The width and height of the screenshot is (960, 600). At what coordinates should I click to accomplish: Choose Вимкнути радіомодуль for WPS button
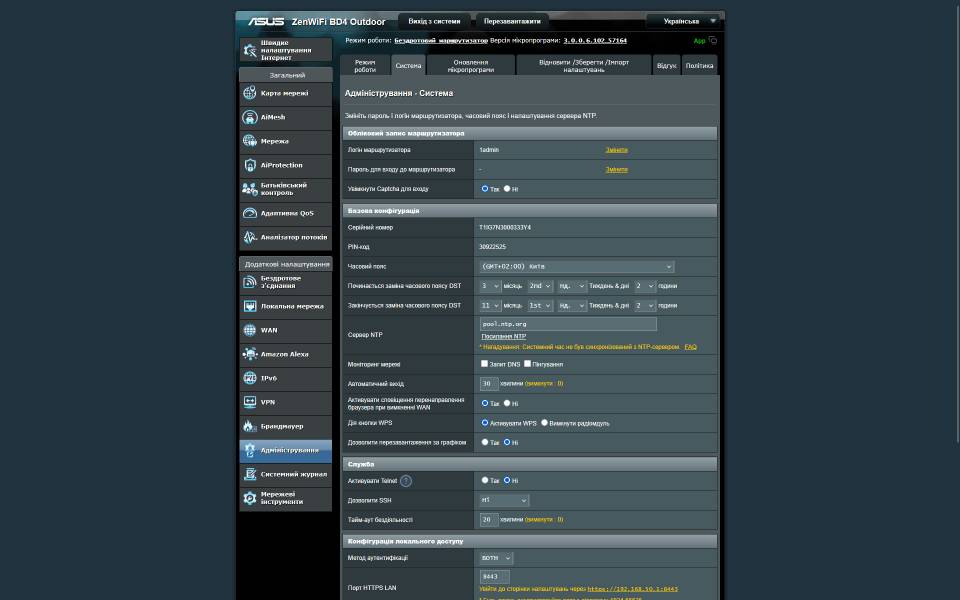point(545,423)
